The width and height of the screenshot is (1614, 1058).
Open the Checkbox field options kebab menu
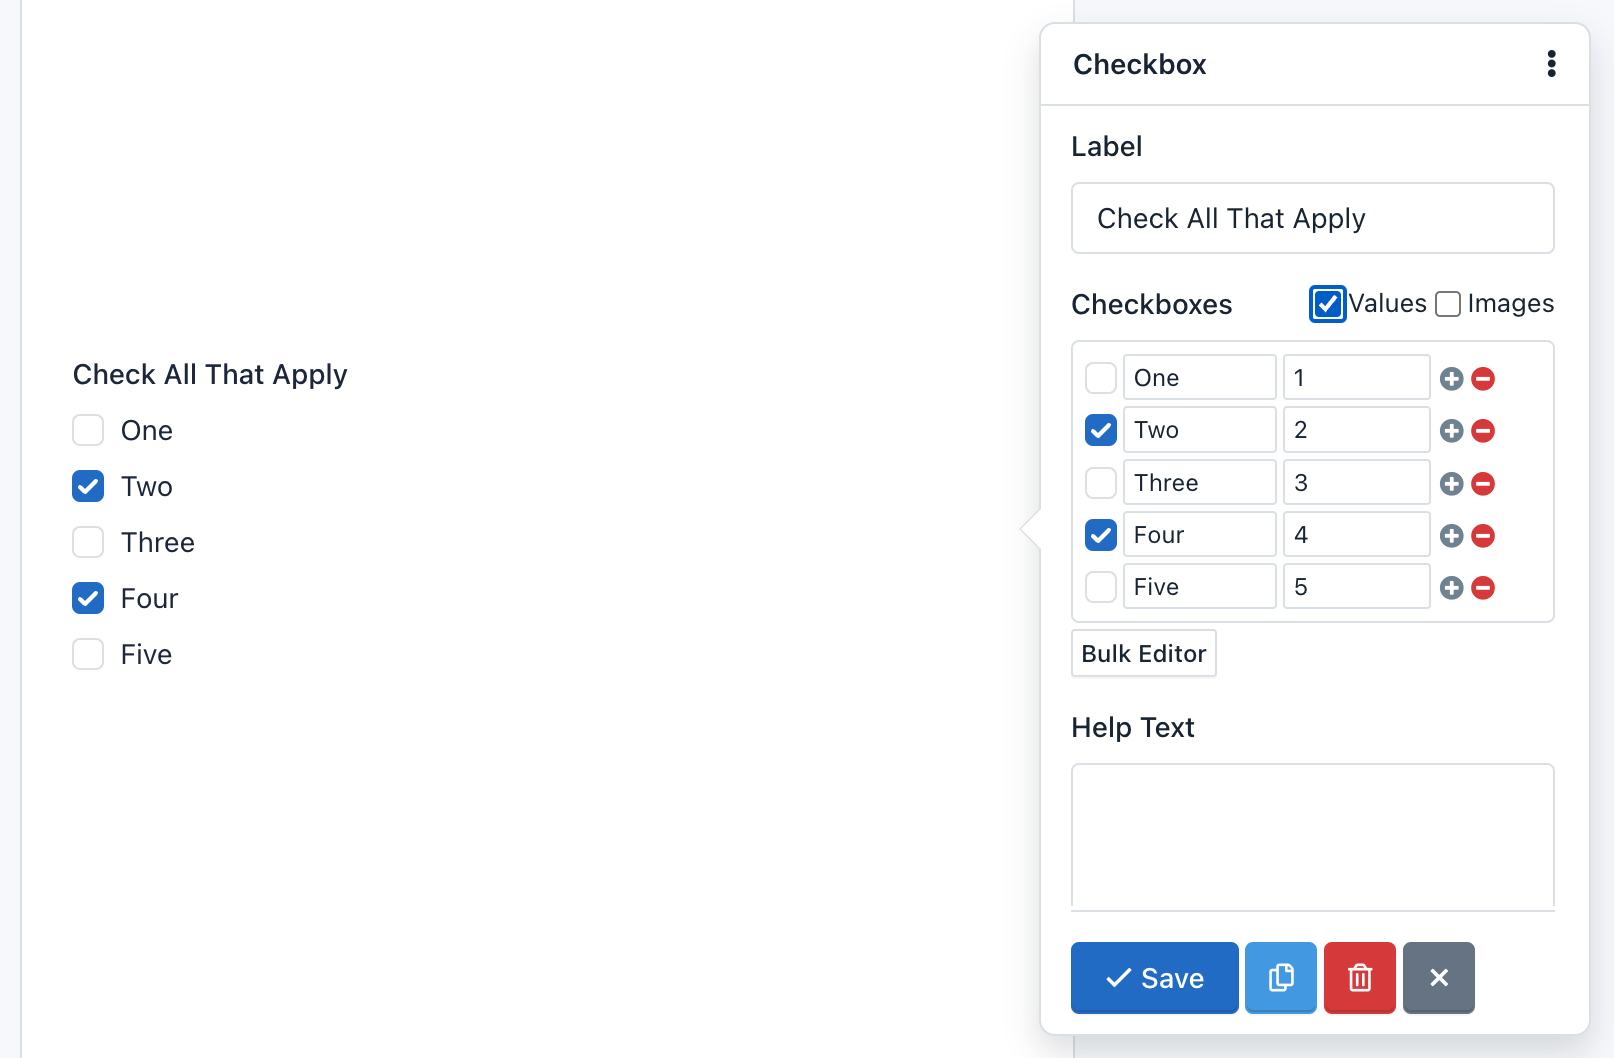tap(1551, 64)
